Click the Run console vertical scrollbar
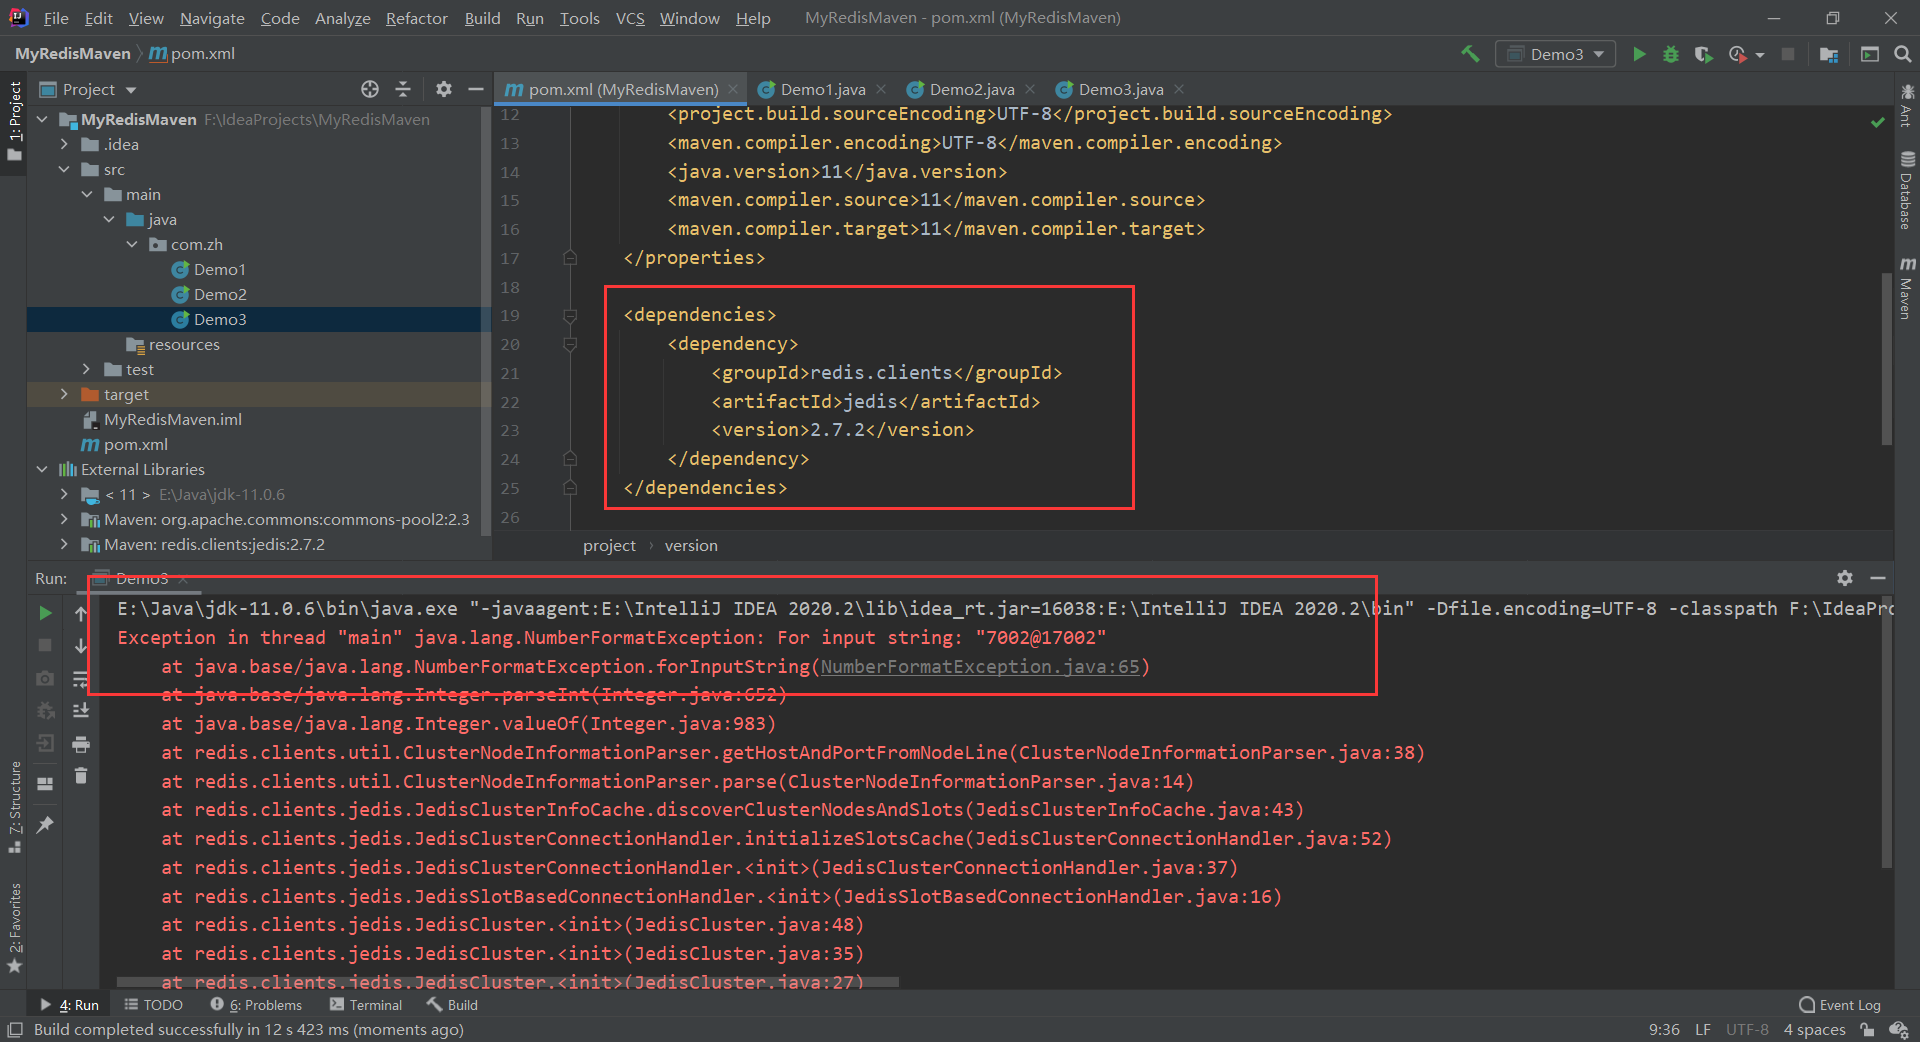Viewport: 1920px width, 1042px height. [x=1886, y=733]
